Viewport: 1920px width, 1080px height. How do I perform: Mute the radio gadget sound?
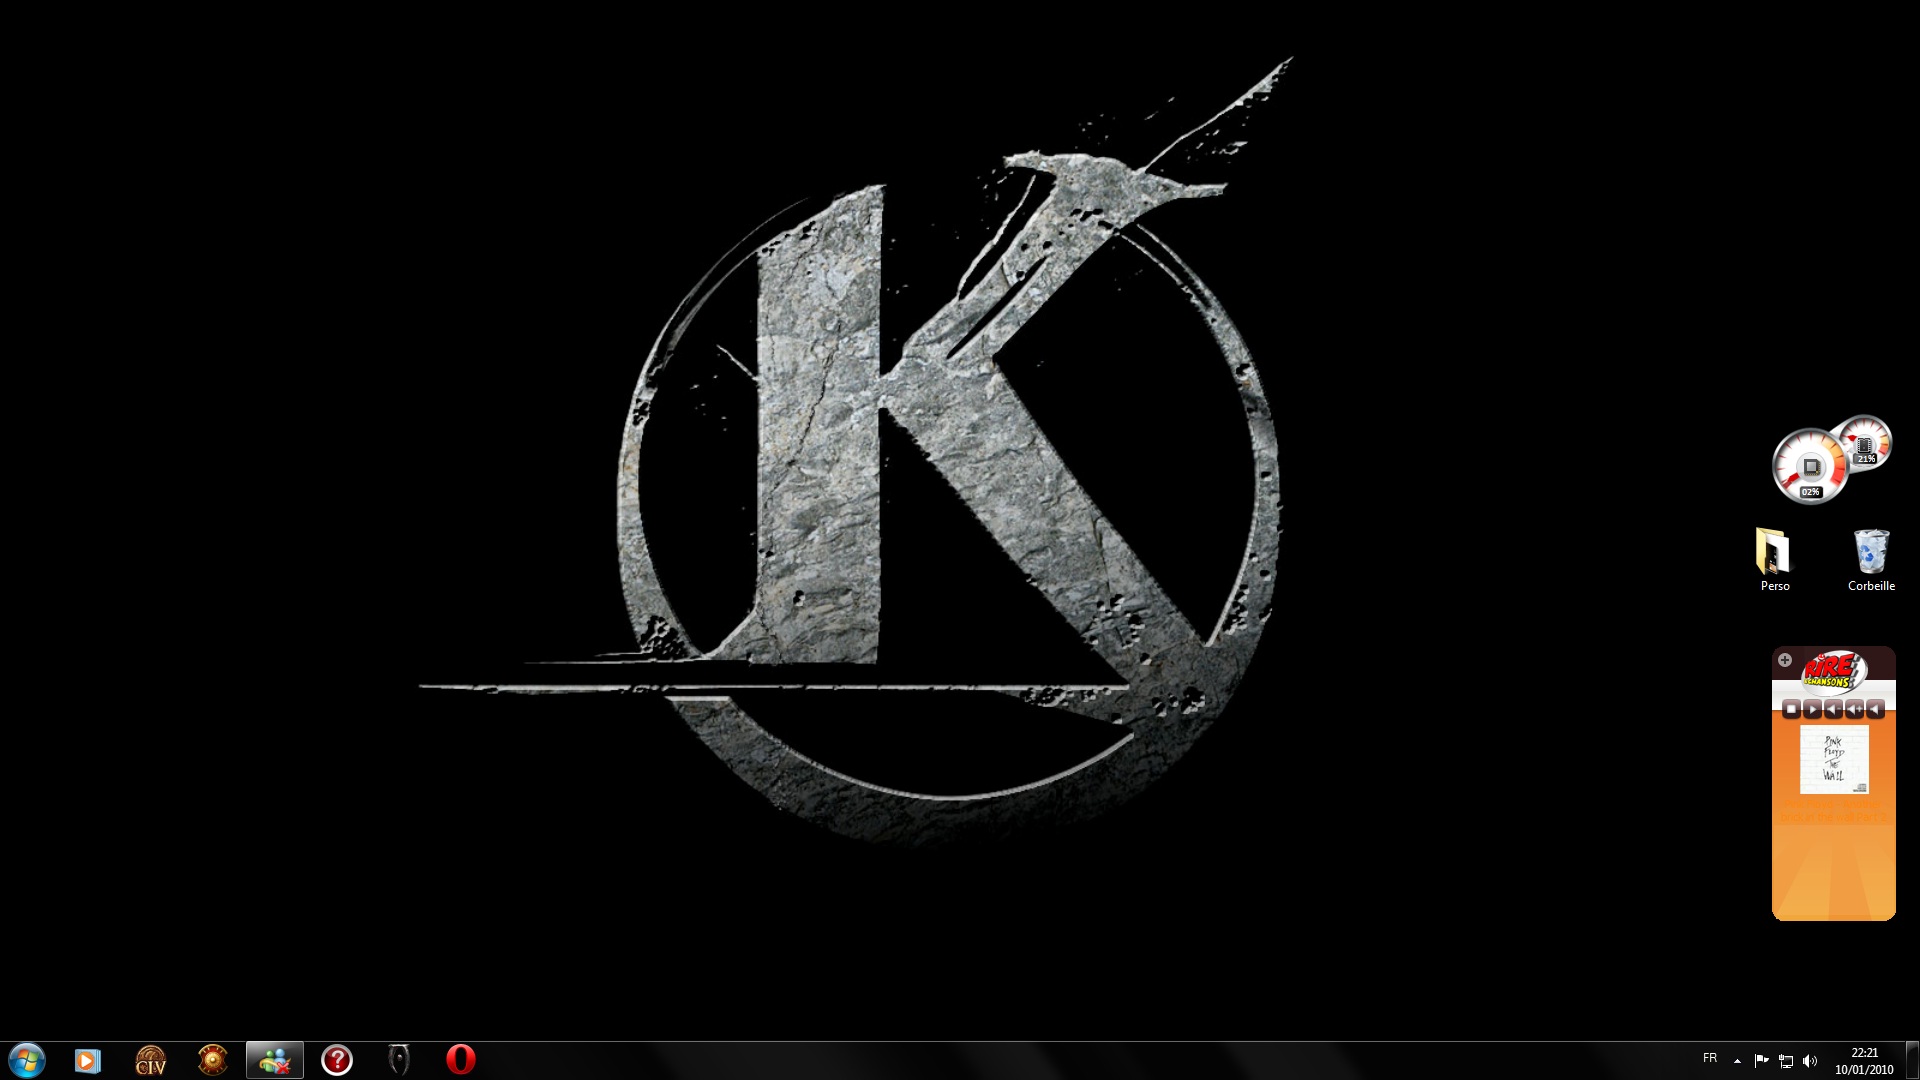click(1875, 709)
